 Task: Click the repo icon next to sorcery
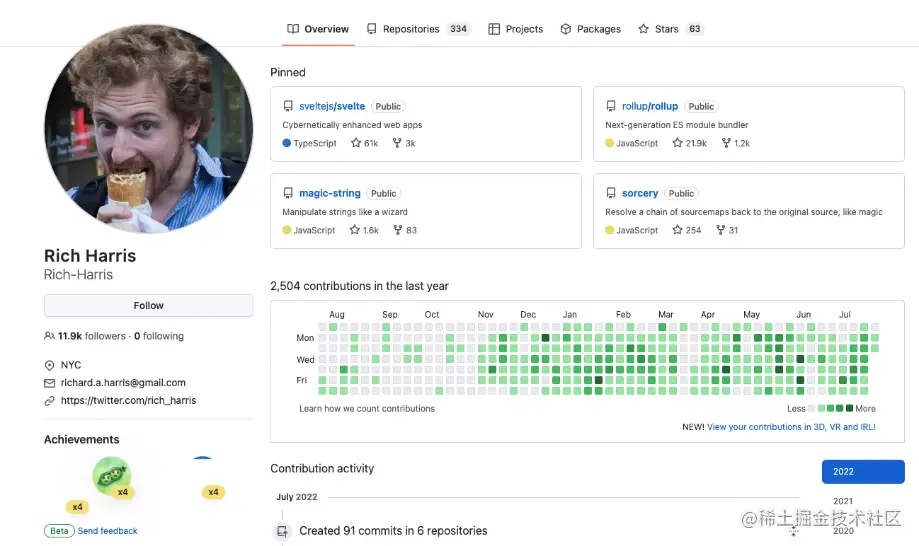[x=611, y=193]
